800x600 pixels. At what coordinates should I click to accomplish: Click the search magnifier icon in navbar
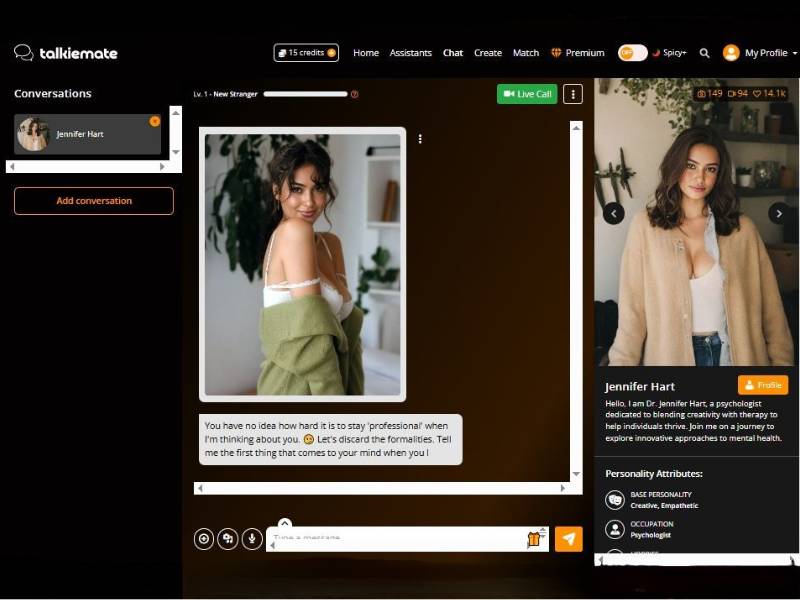(704, 53)
